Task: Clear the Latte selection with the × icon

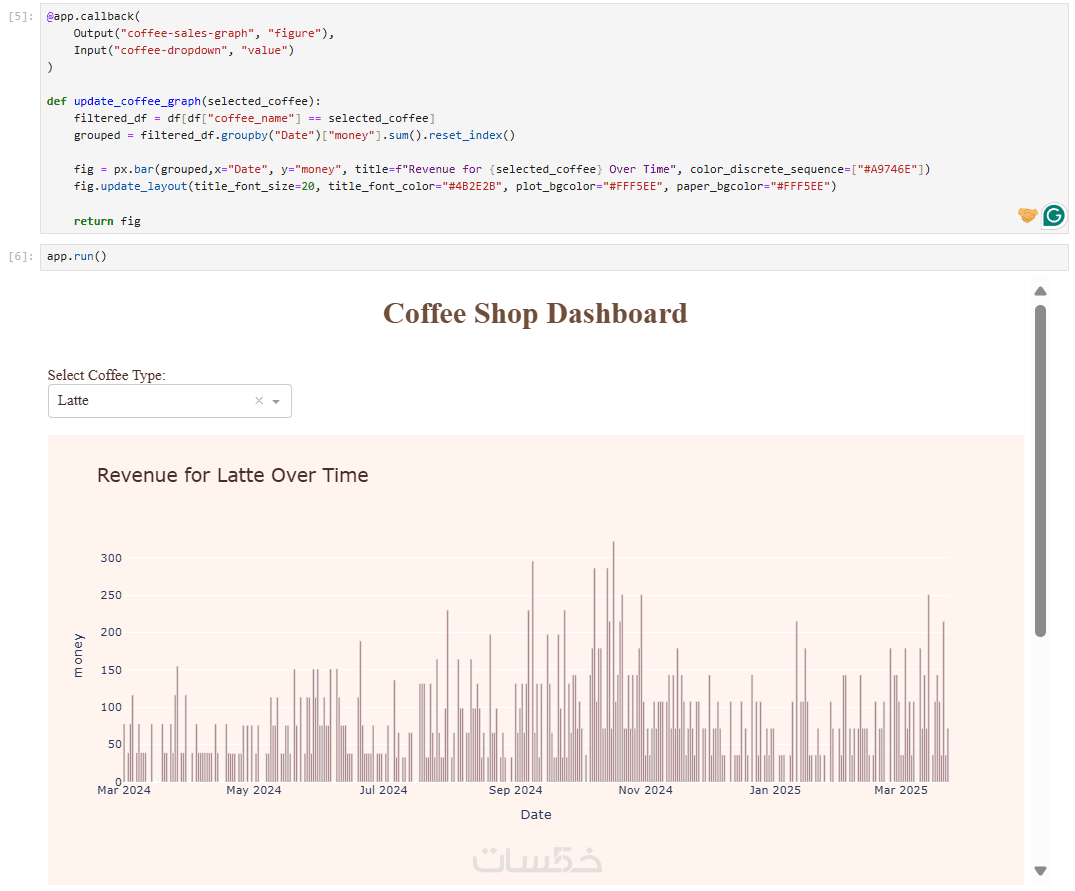Action: (x=259, y=401)
